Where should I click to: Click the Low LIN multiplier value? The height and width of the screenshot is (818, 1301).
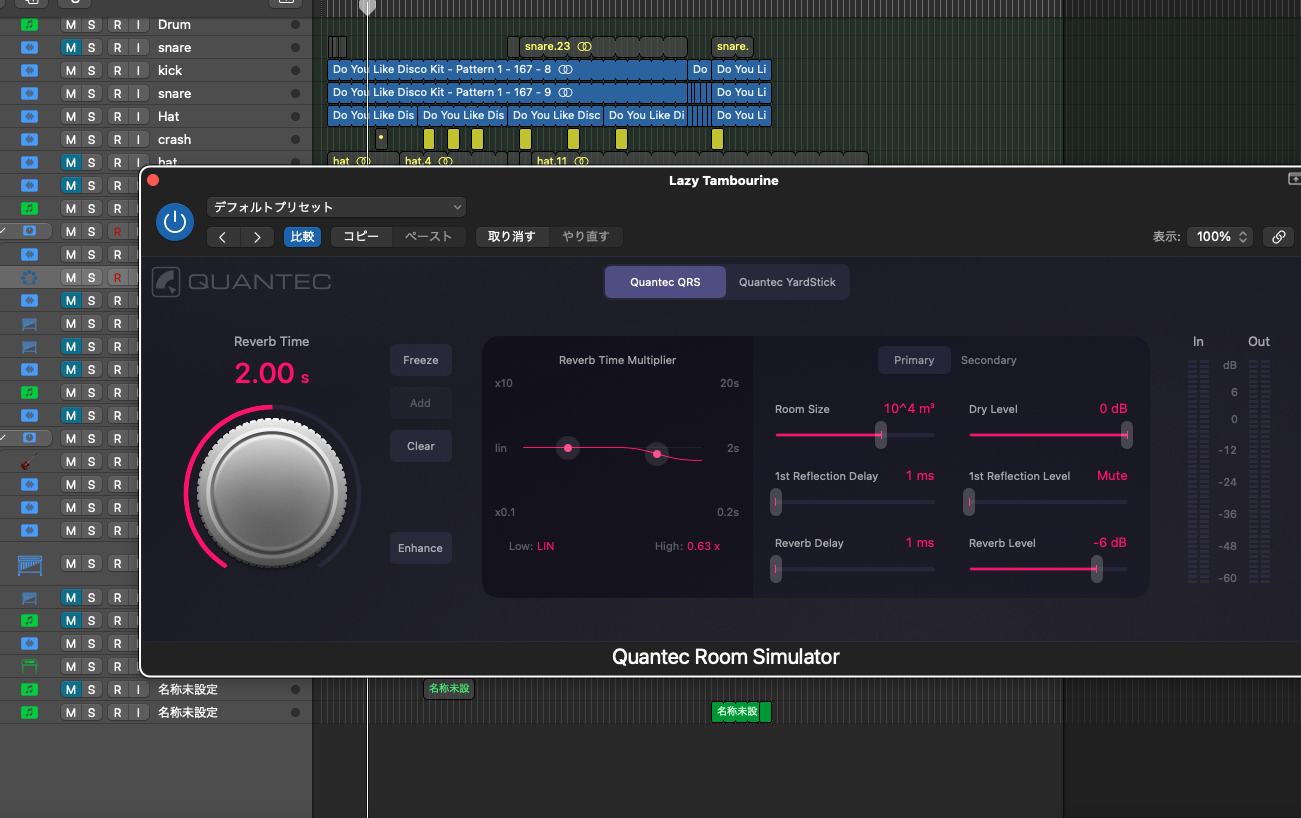[545, 546]
